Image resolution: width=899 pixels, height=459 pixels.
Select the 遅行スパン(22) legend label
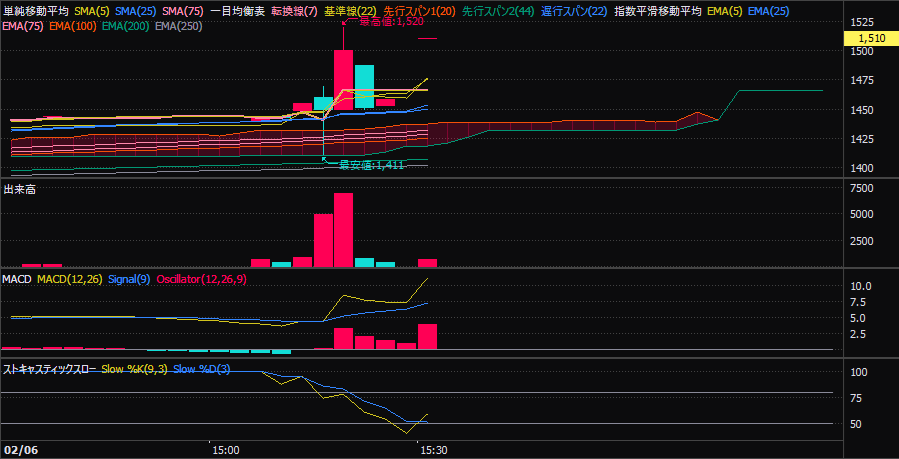coord(573,10)
